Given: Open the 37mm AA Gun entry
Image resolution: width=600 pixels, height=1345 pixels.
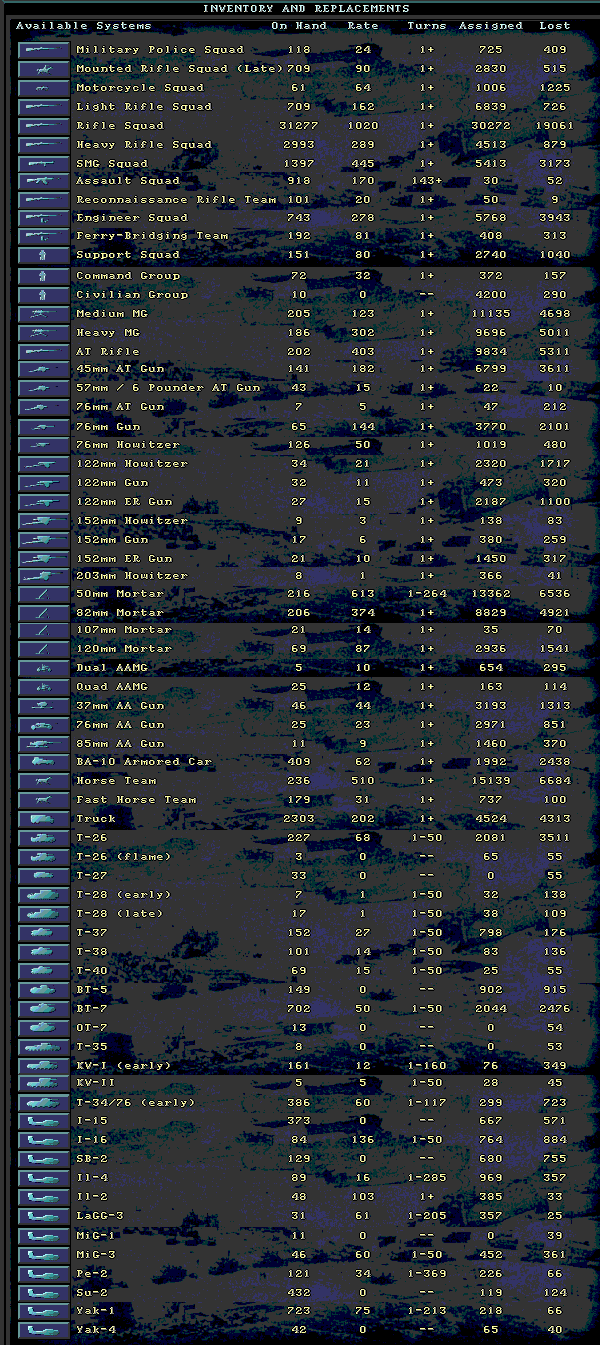Looking at the screenshot, I should point(120,705).
